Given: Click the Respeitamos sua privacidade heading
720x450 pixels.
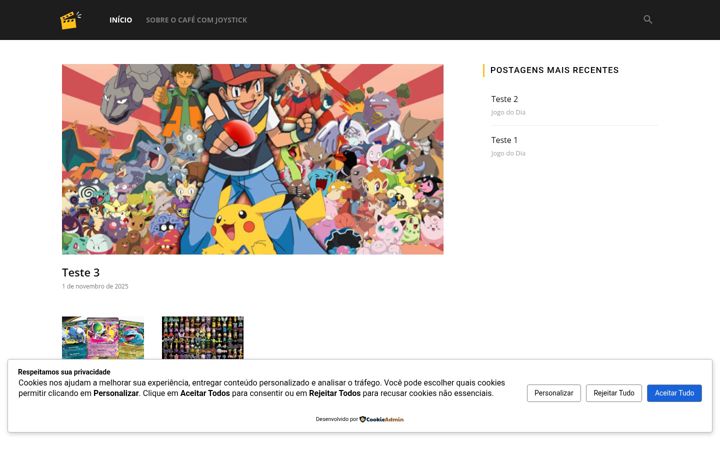Looking at the screenshot, I should click(x=64, y=372).
